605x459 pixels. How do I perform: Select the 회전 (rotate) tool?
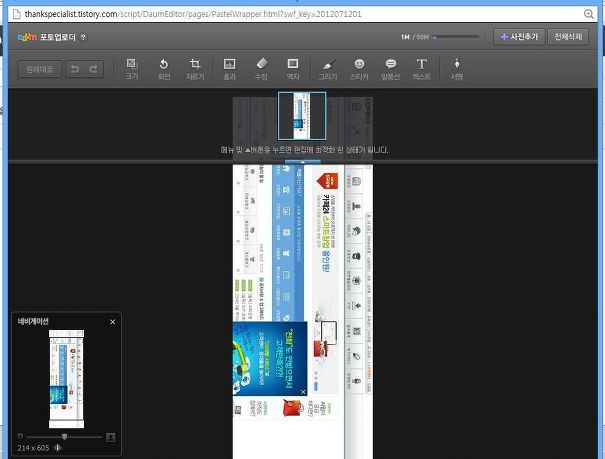click(x=164, y=69)
